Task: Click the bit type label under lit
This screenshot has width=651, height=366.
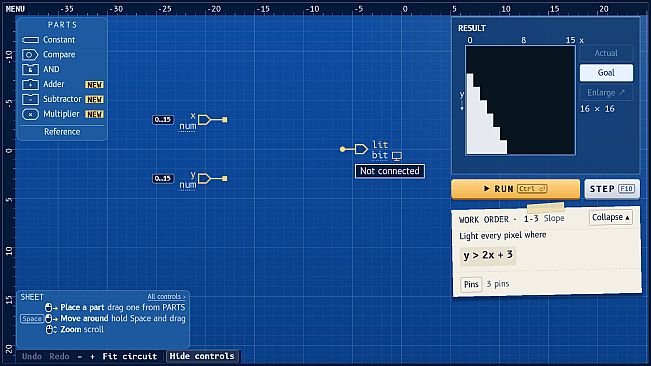Action: click(x=380, y=156)
